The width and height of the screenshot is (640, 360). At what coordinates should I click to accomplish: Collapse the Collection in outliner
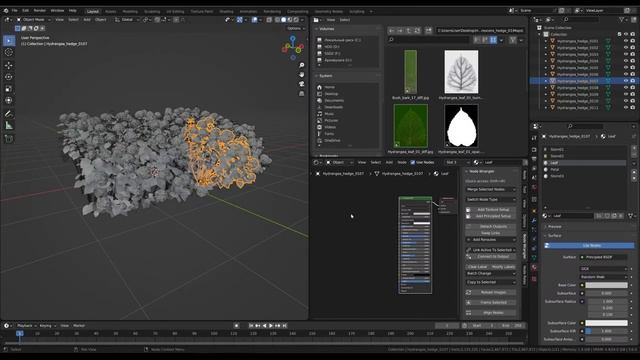pos(540,34)
